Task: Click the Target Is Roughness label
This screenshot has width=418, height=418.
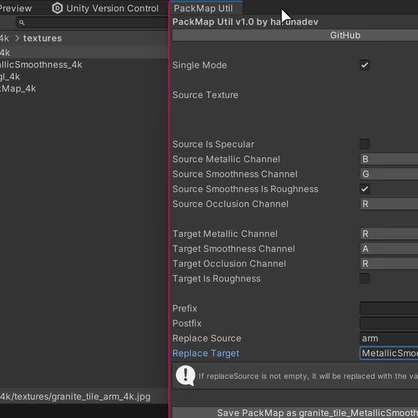Action: click(x=216, y=279)
